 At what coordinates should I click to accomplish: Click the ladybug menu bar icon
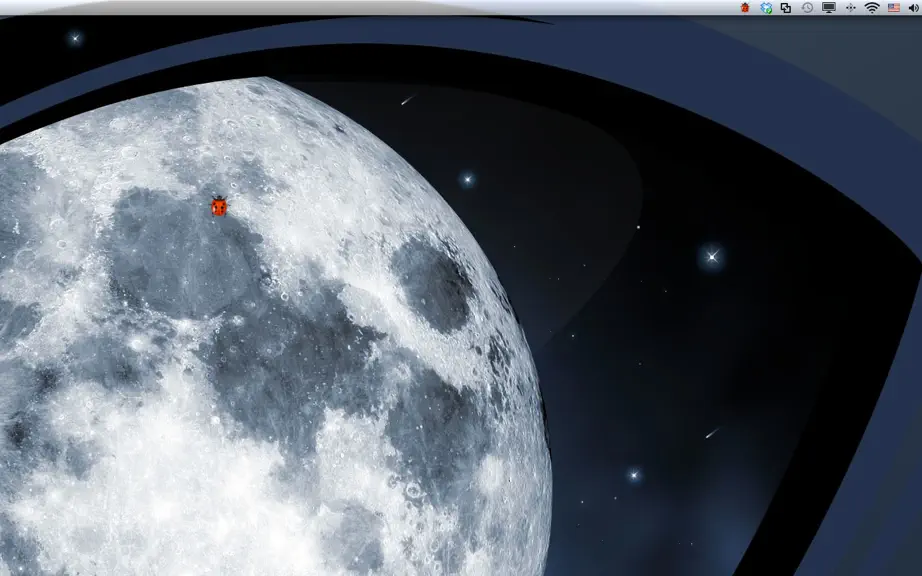click(x=745, y=8)
